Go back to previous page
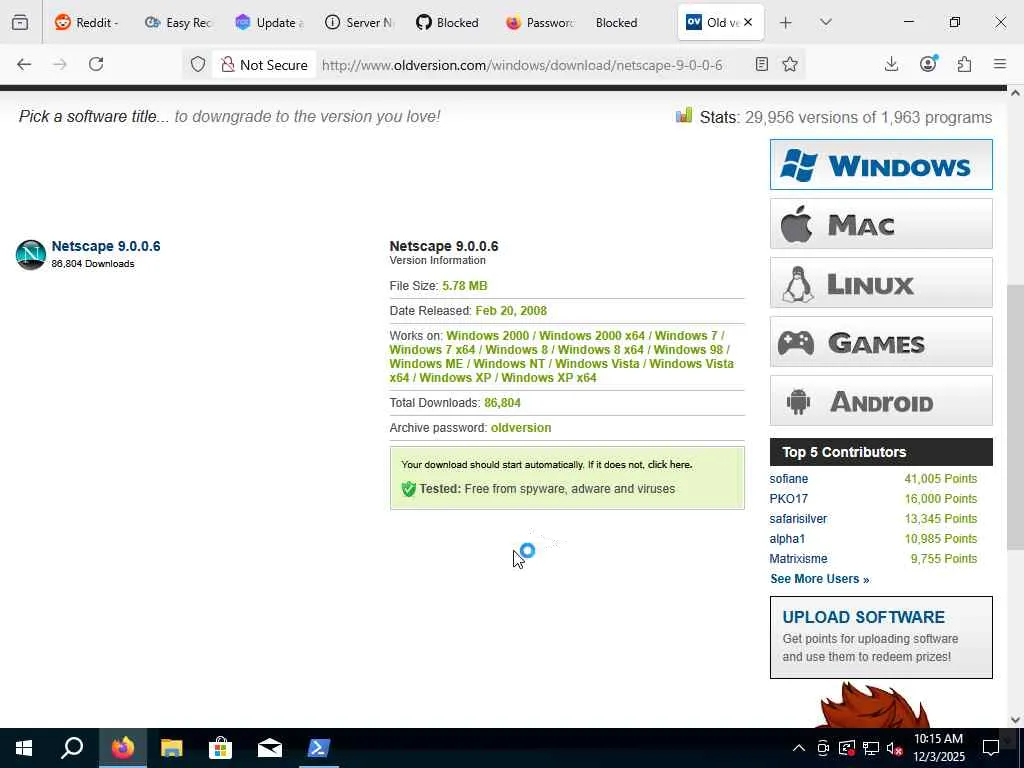Image resolution: width=1024 pixels, height=768 pixels. pyautogui.click(x=24, y=64)
